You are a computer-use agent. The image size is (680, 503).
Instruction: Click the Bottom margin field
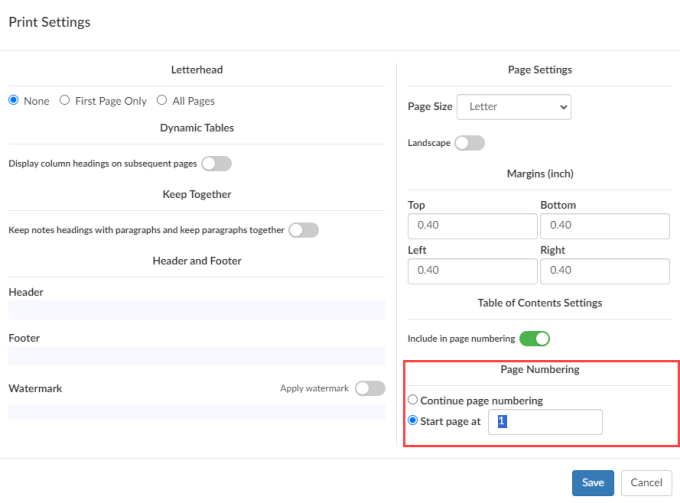(604, 226)
